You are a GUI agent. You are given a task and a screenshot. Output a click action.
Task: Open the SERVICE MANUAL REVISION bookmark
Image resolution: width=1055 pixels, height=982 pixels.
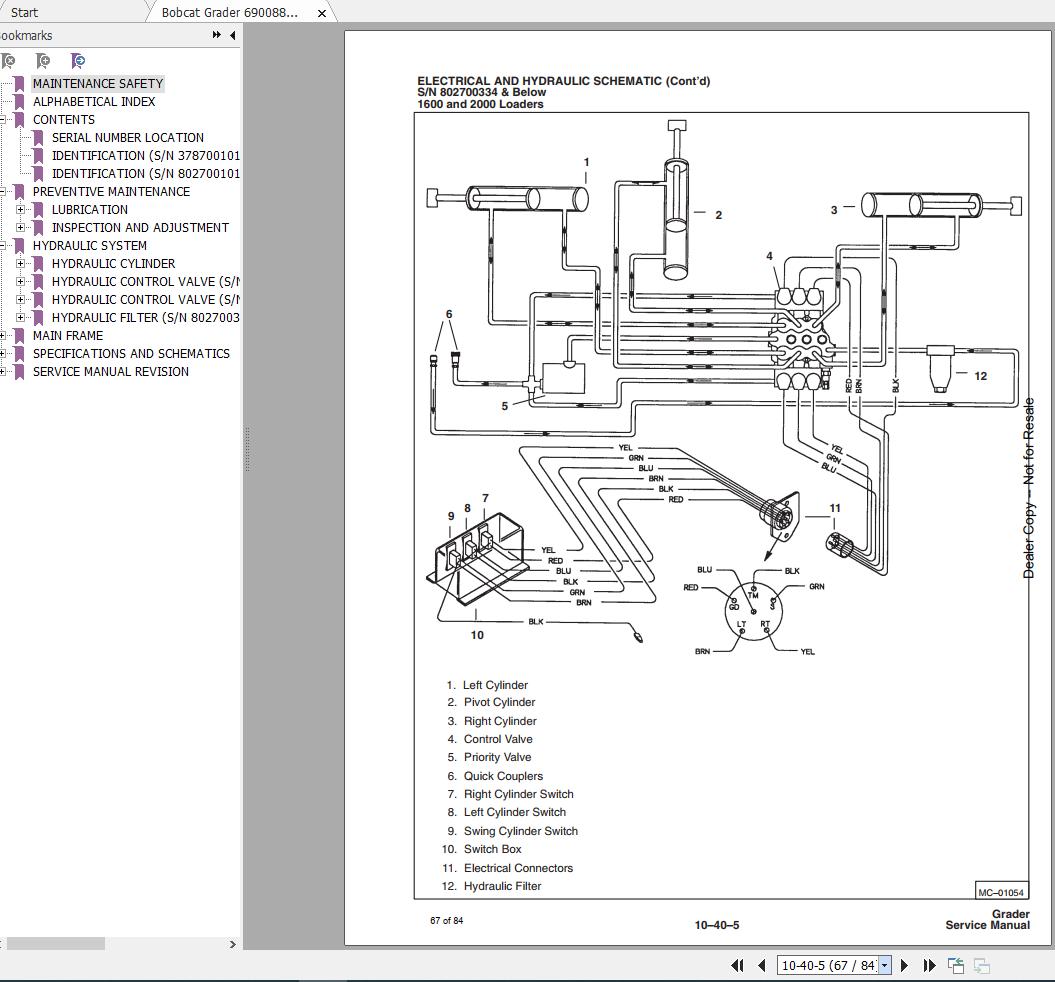click(x=110, y=371)
